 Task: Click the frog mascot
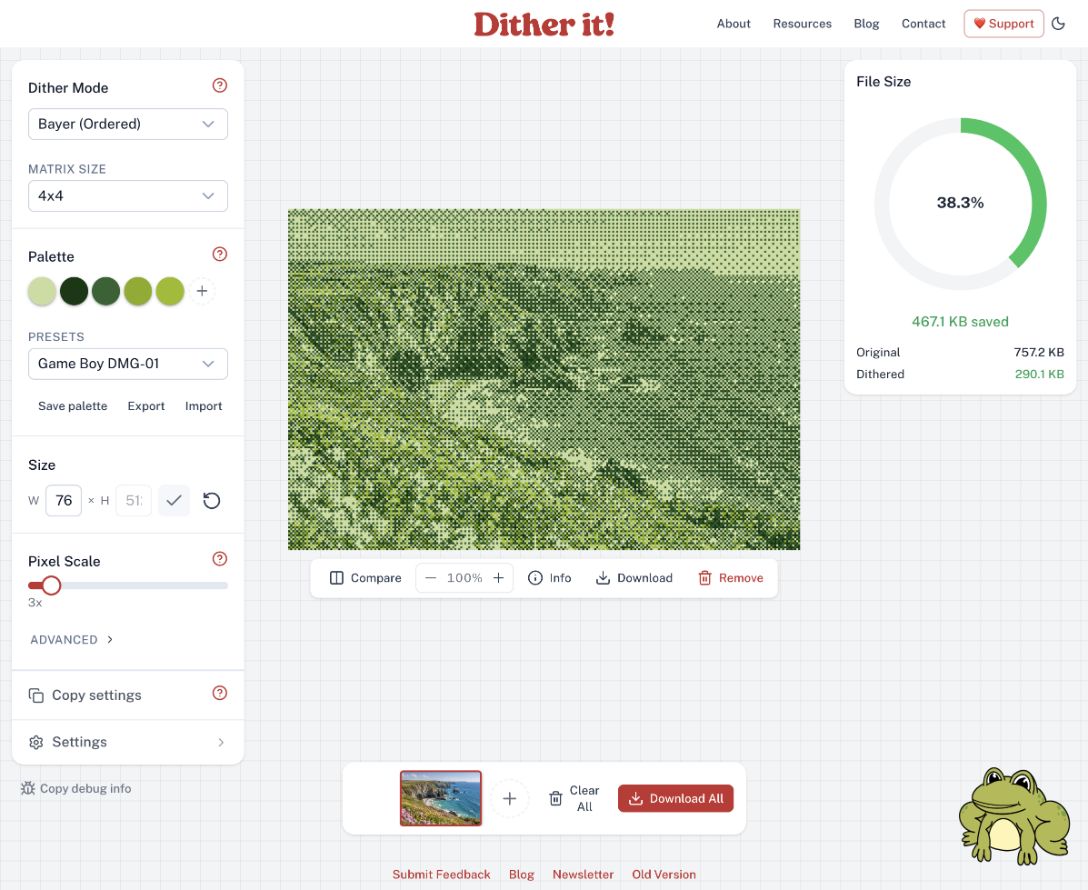pos(1014,816)
